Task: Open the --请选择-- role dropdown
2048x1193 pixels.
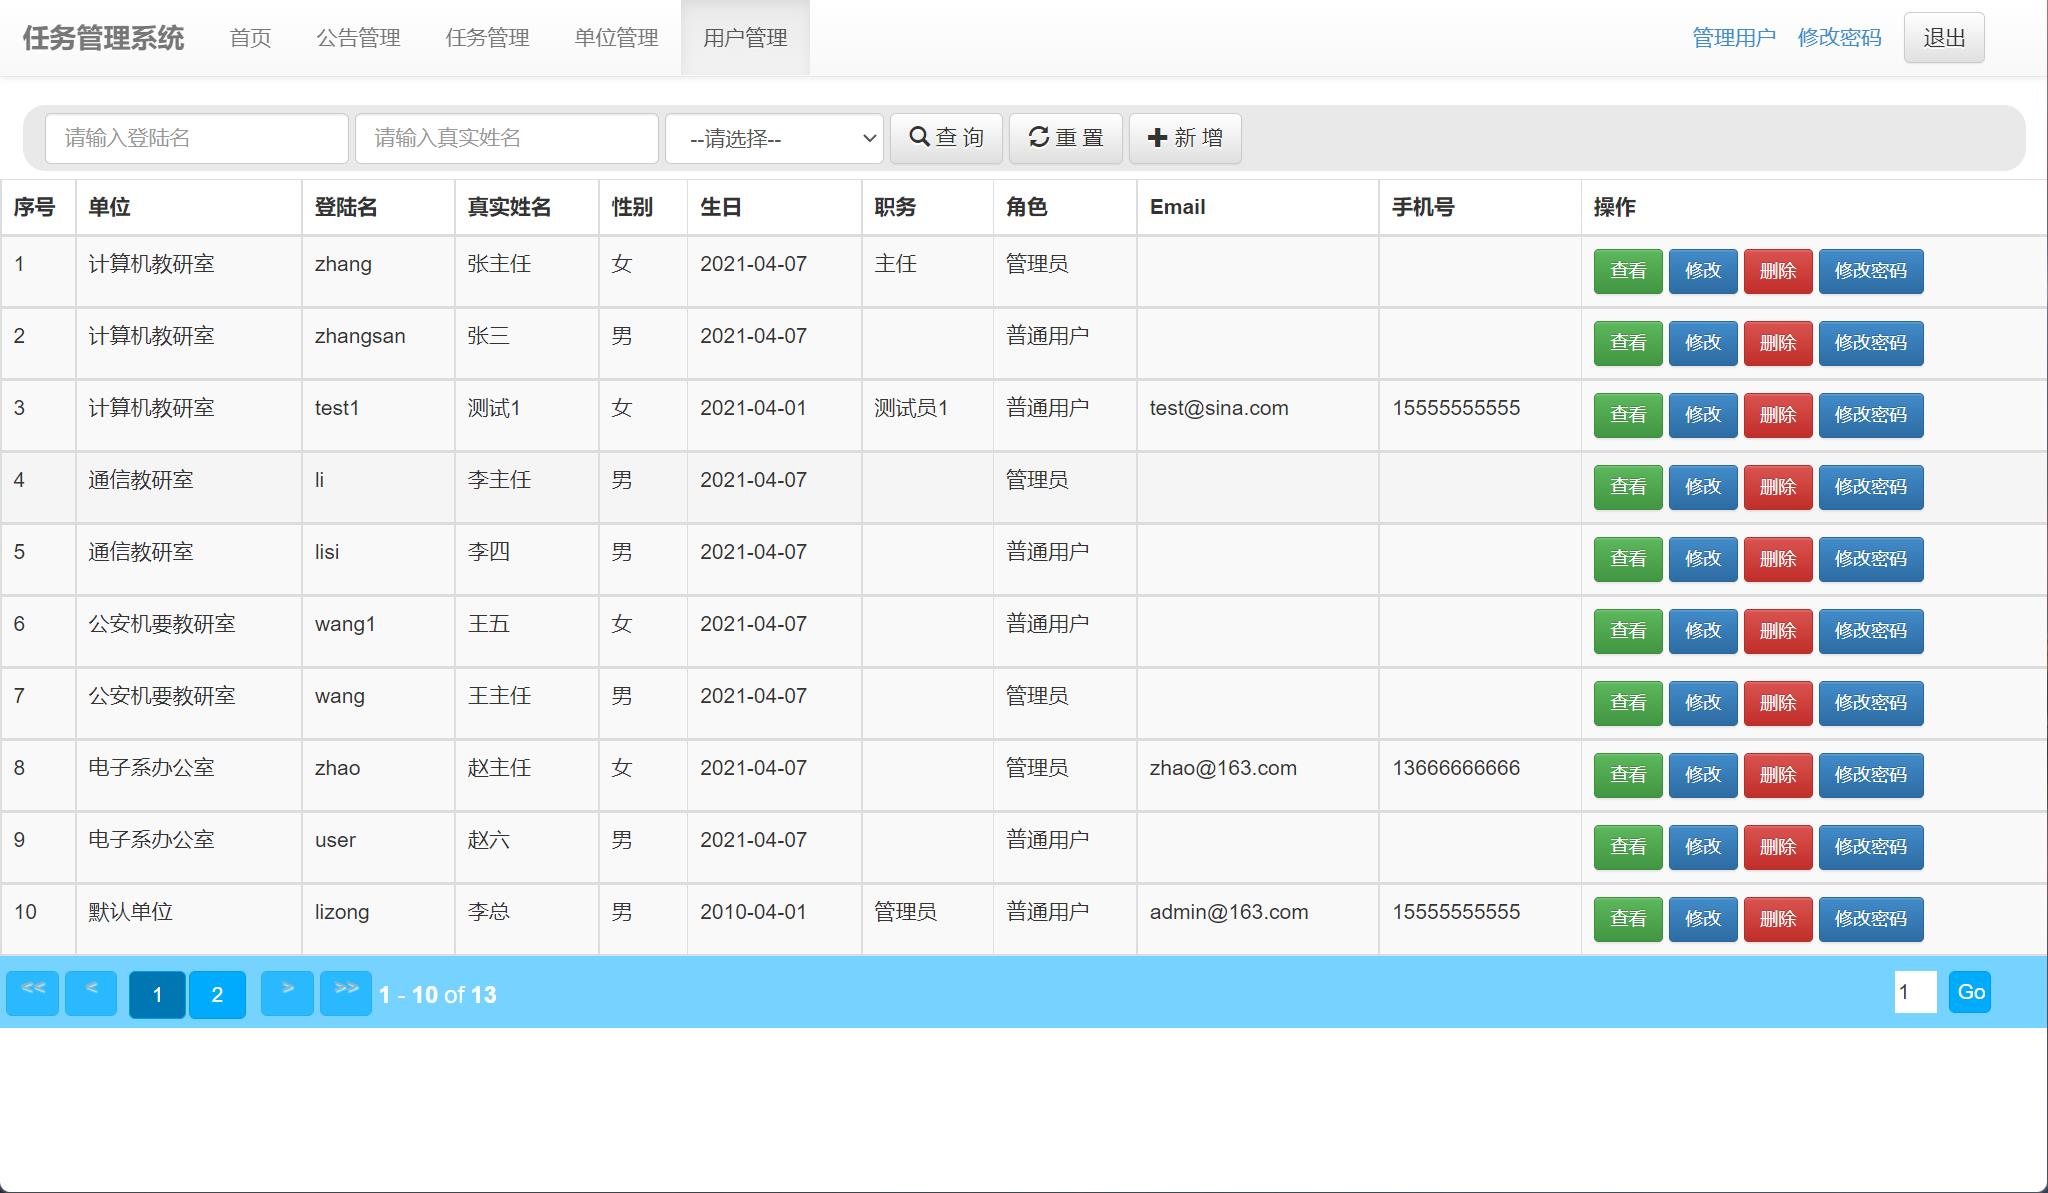Action: pos(773,138)
